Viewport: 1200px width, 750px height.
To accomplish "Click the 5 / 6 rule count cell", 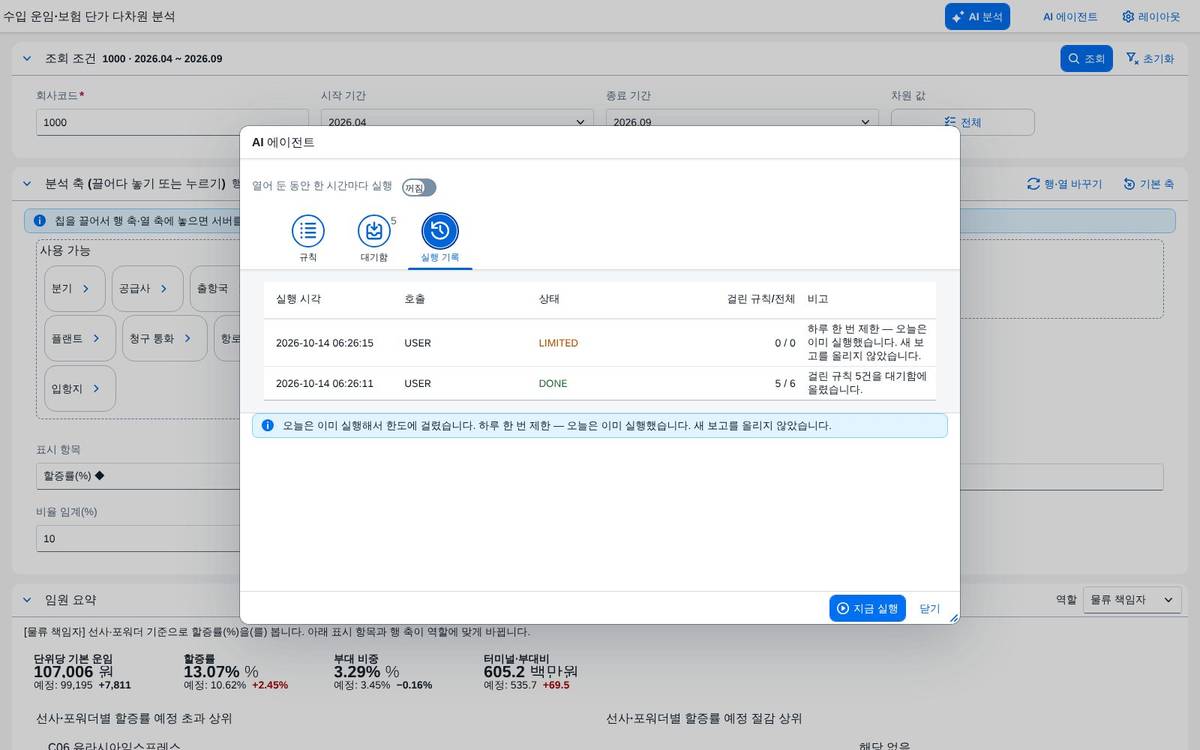I will (785, 383).
